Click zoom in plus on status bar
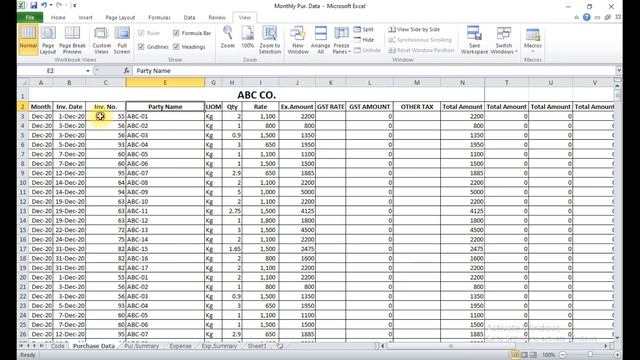Image resolution: width=640 pixels, height=360 pixels. tap(617, 355)
